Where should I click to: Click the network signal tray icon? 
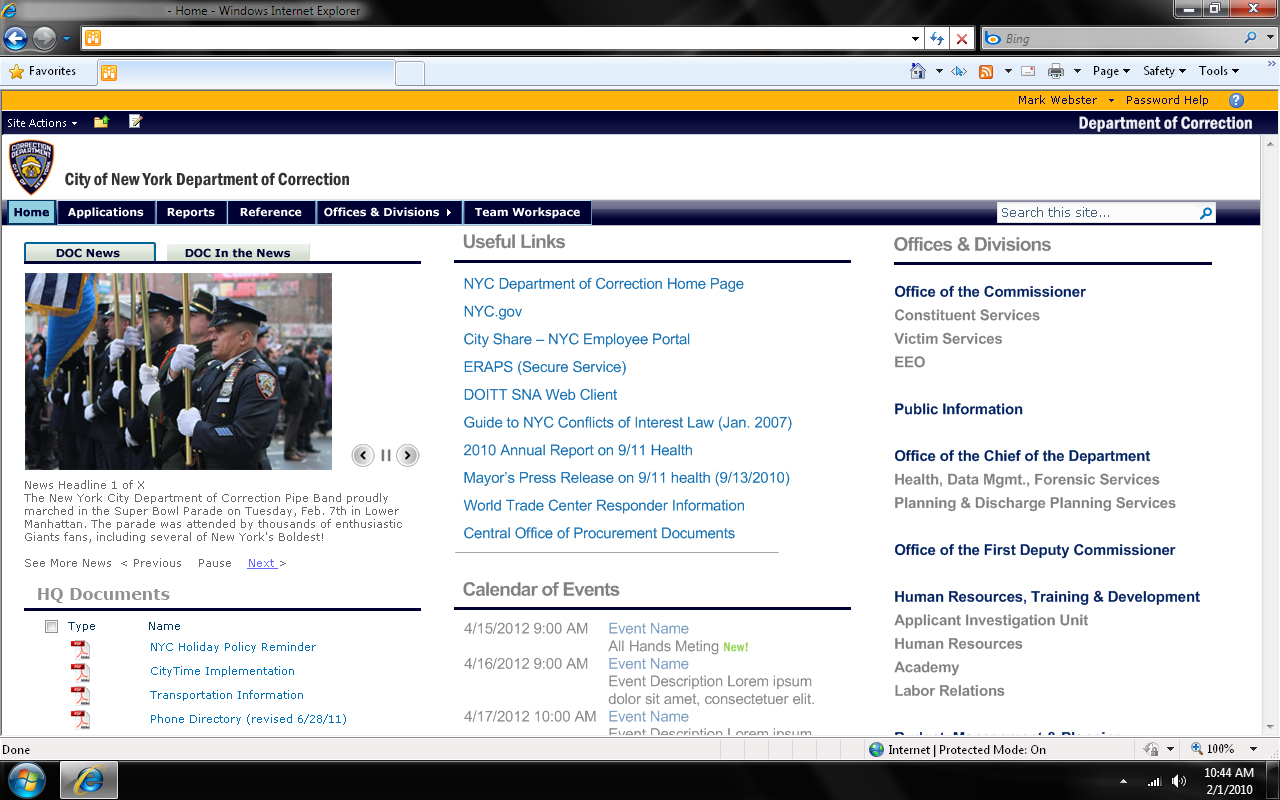pos(1155,781)
